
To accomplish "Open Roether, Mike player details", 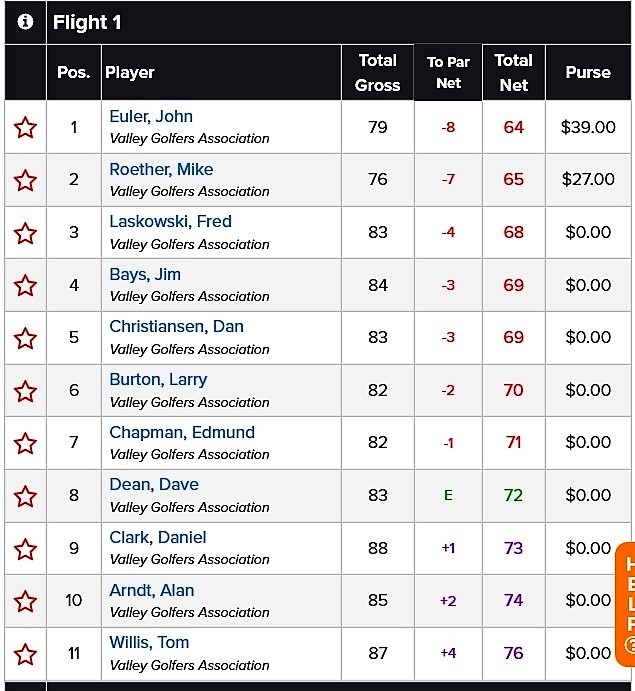I will (161, 169).
